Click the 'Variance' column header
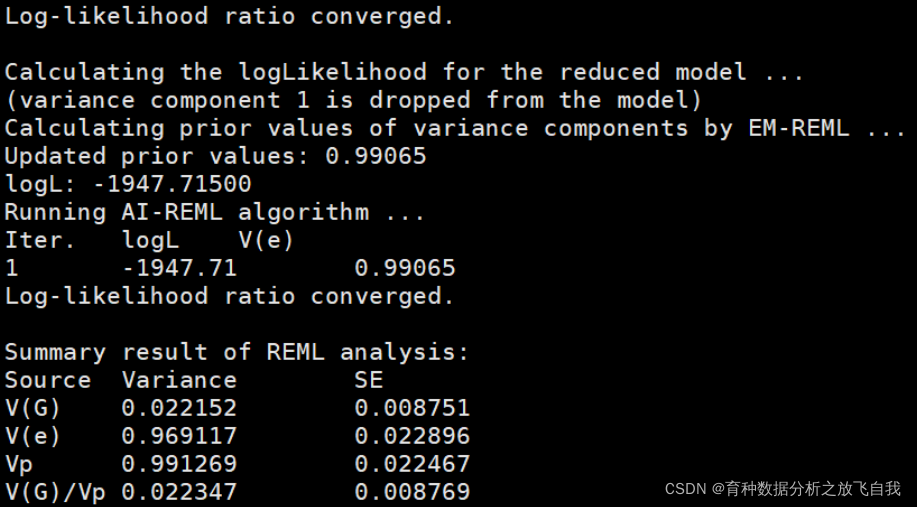Viewport: 917px width, 507px height. (x=179, y=380)
